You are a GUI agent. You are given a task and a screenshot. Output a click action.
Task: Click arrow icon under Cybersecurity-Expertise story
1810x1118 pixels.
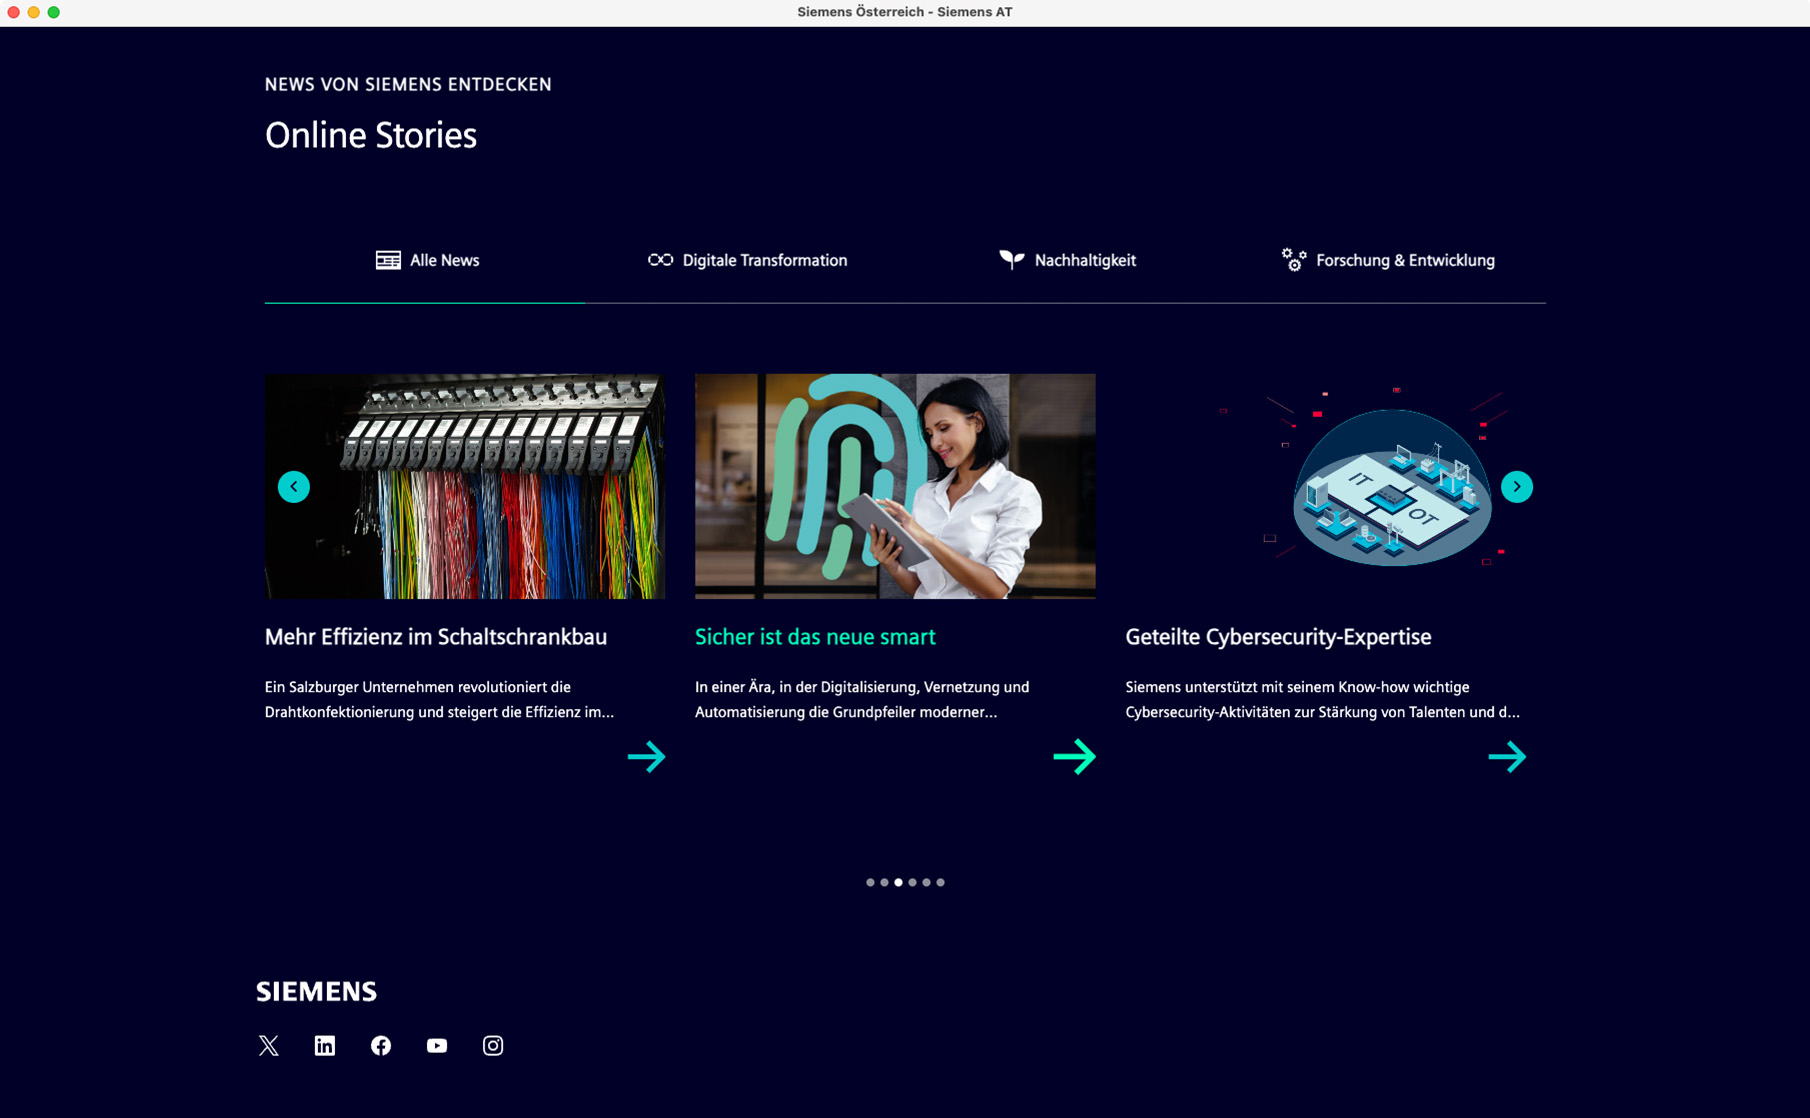click(x=1506, y=757)
